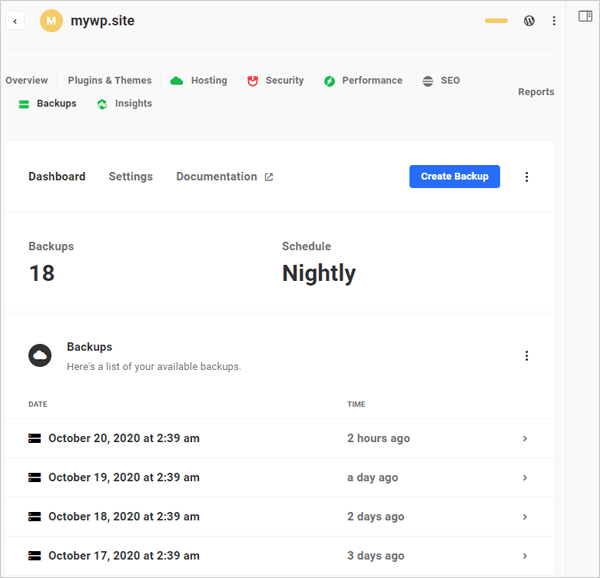Switch to the Hosting tab label
Screen dimensions: 600x578
click(209, 80)
